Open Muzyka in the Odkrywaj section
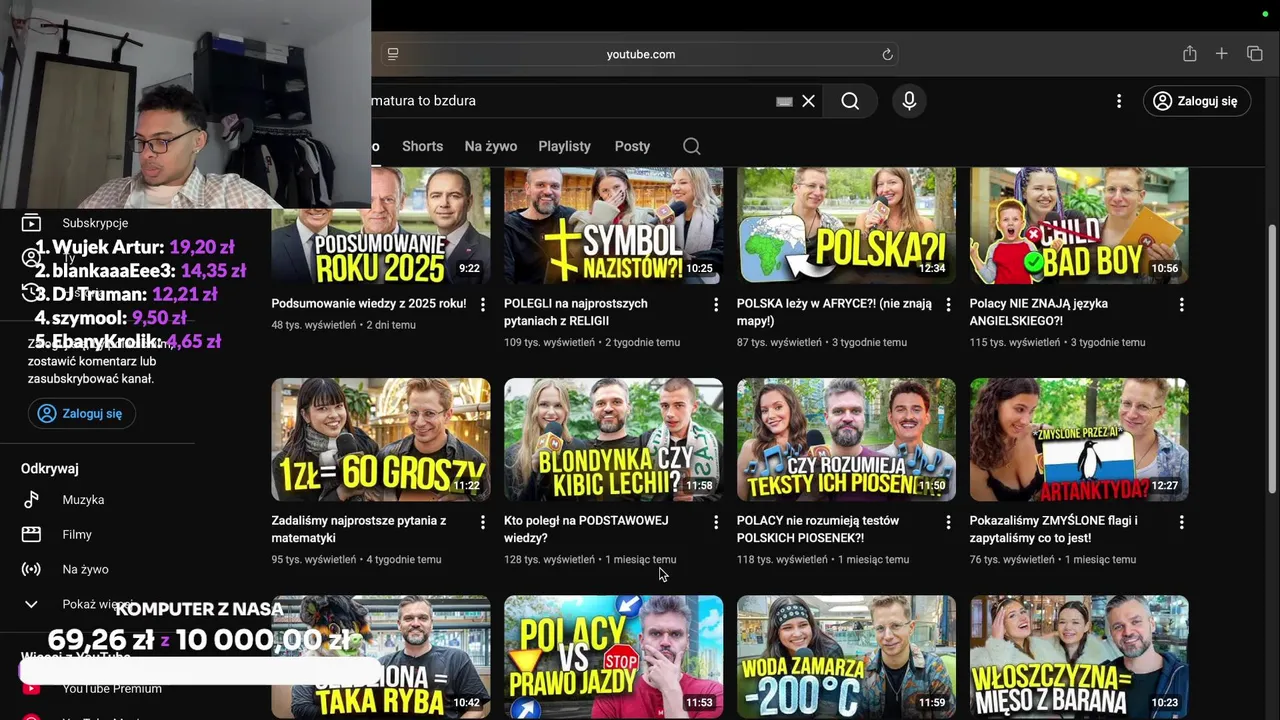The width and height of the screenshot is (1280, 720). point(83,500)
